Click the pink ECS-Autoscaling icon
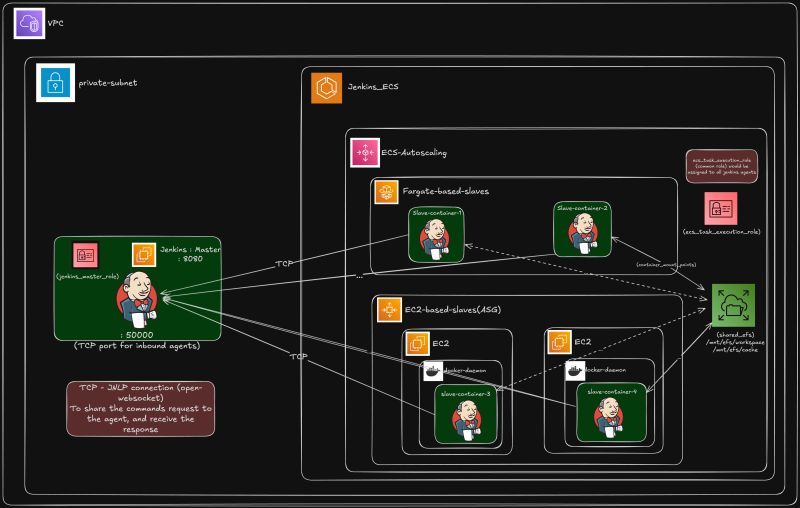This screenshot has height=508, width=800. (365, 153)
